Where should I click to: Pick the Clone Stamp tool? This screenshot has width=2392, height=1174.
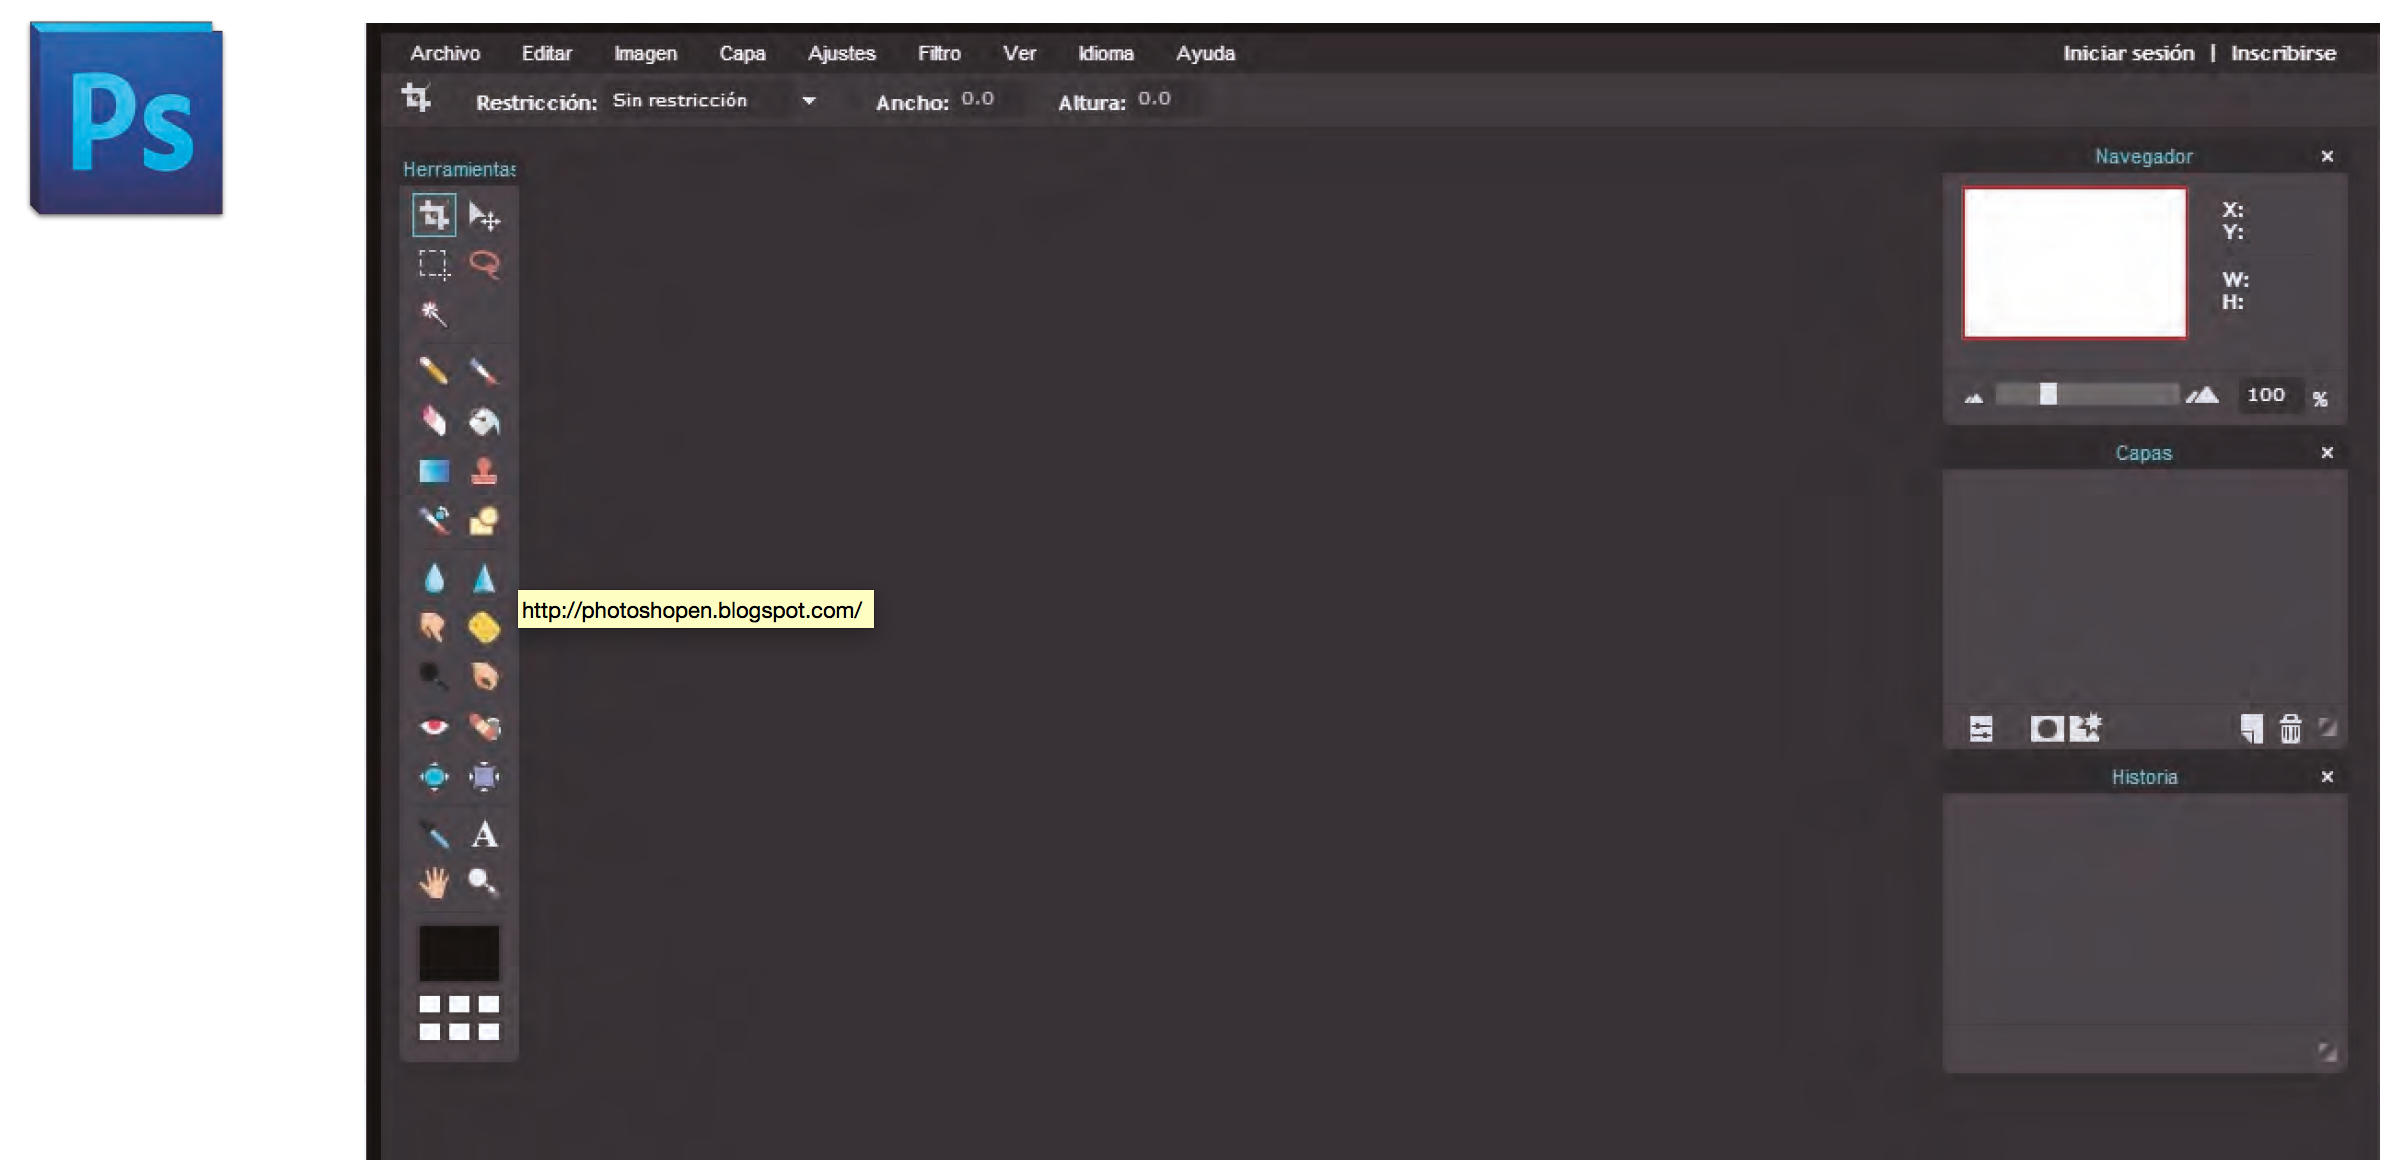tap(484, 471)
